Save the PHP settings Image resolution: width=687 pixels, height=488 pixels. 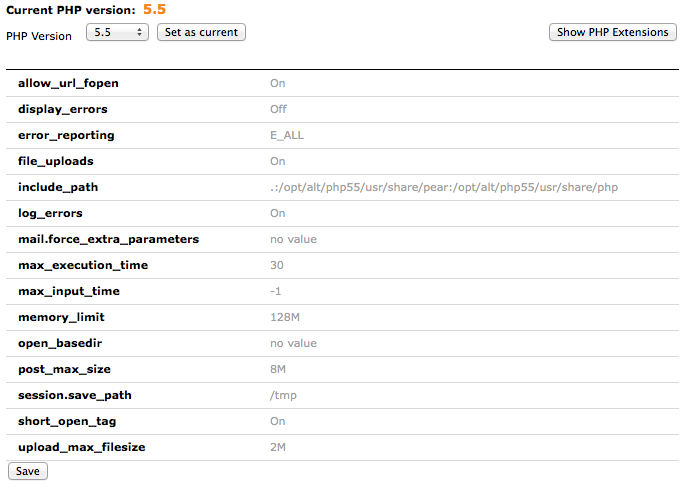point(28,471)
